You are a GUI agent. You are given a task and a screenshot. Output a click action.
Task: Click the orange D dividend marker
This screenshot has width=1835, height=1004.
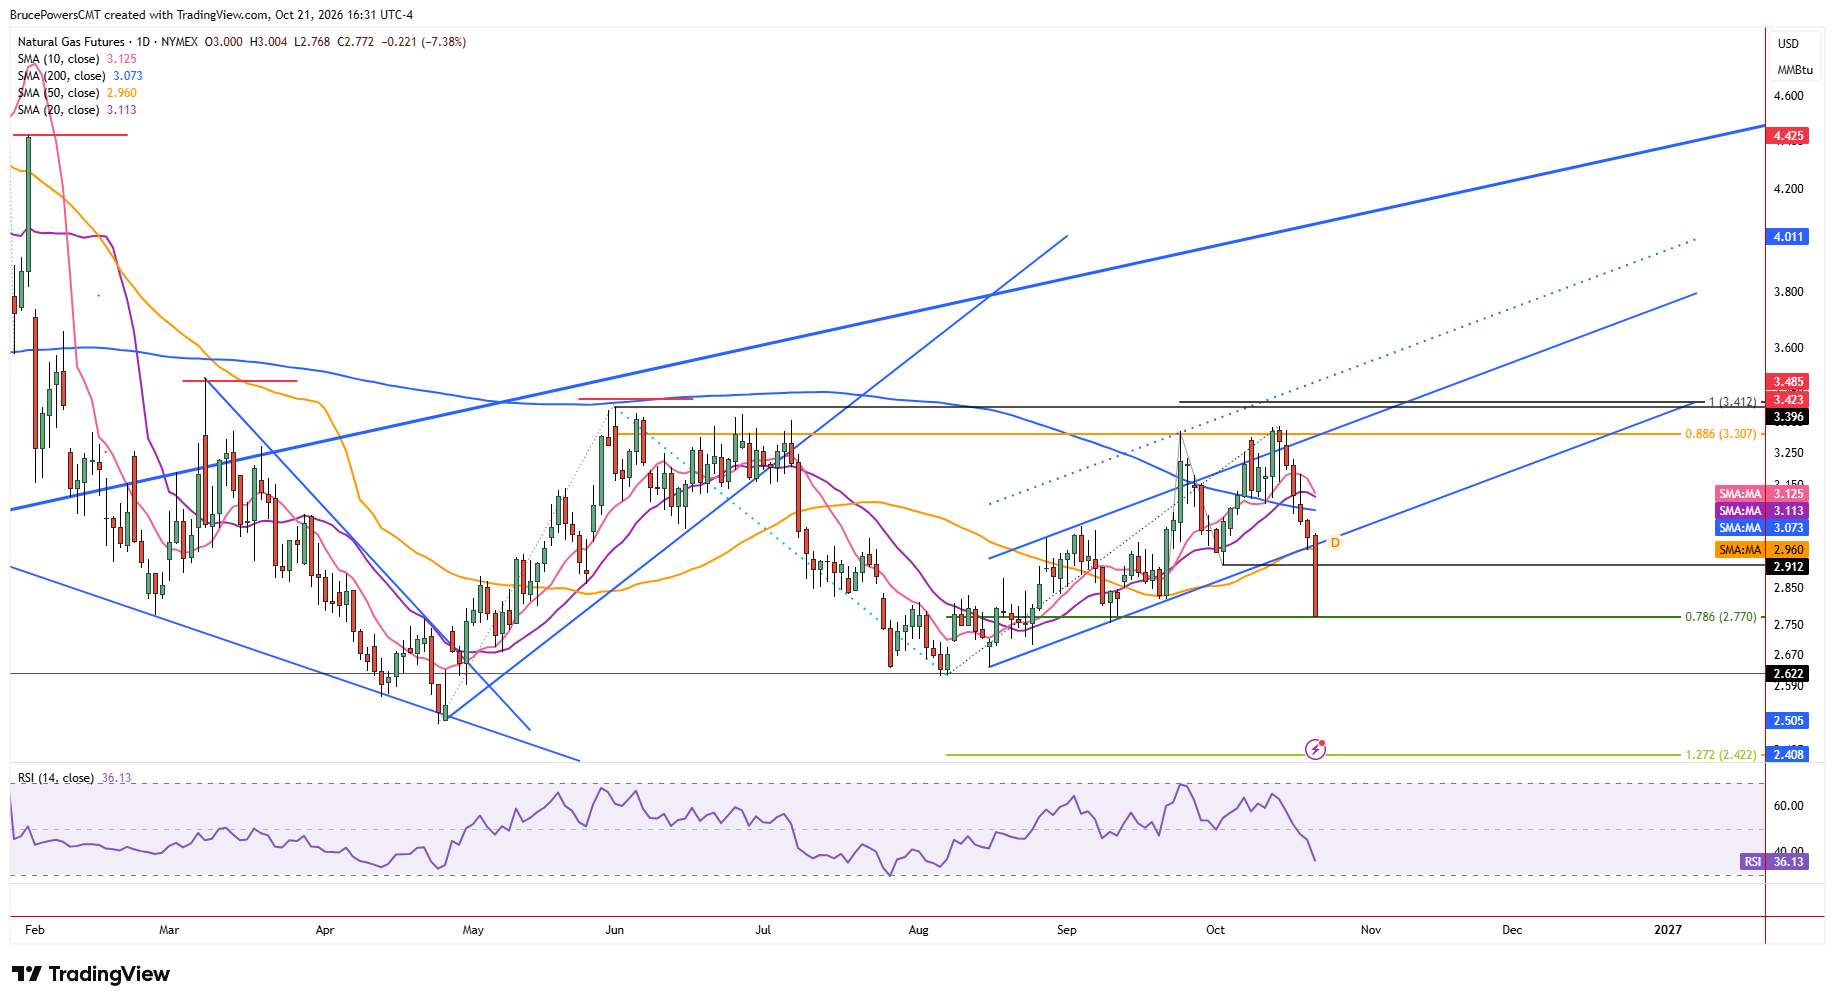(1335, 542)
